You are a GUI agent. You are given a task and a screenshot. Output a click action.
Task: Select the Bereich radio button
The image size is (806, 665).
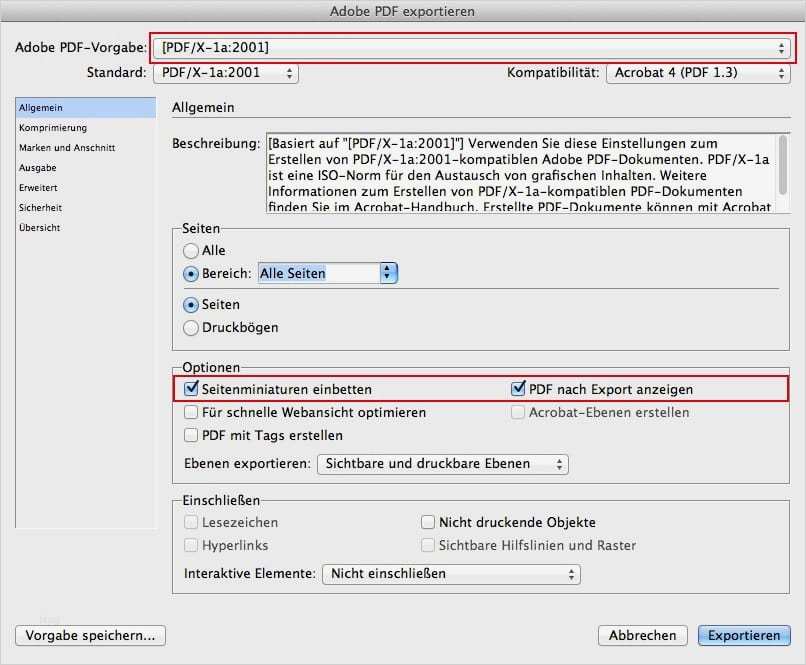191,274
